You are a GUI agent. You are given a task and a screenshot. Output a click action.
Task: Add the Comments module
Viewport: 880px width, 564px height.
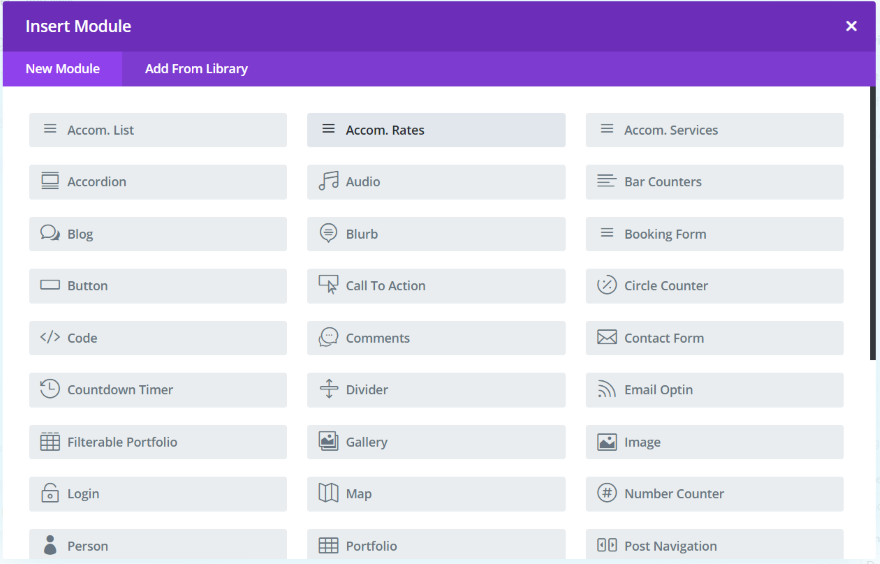click(436, 338)
